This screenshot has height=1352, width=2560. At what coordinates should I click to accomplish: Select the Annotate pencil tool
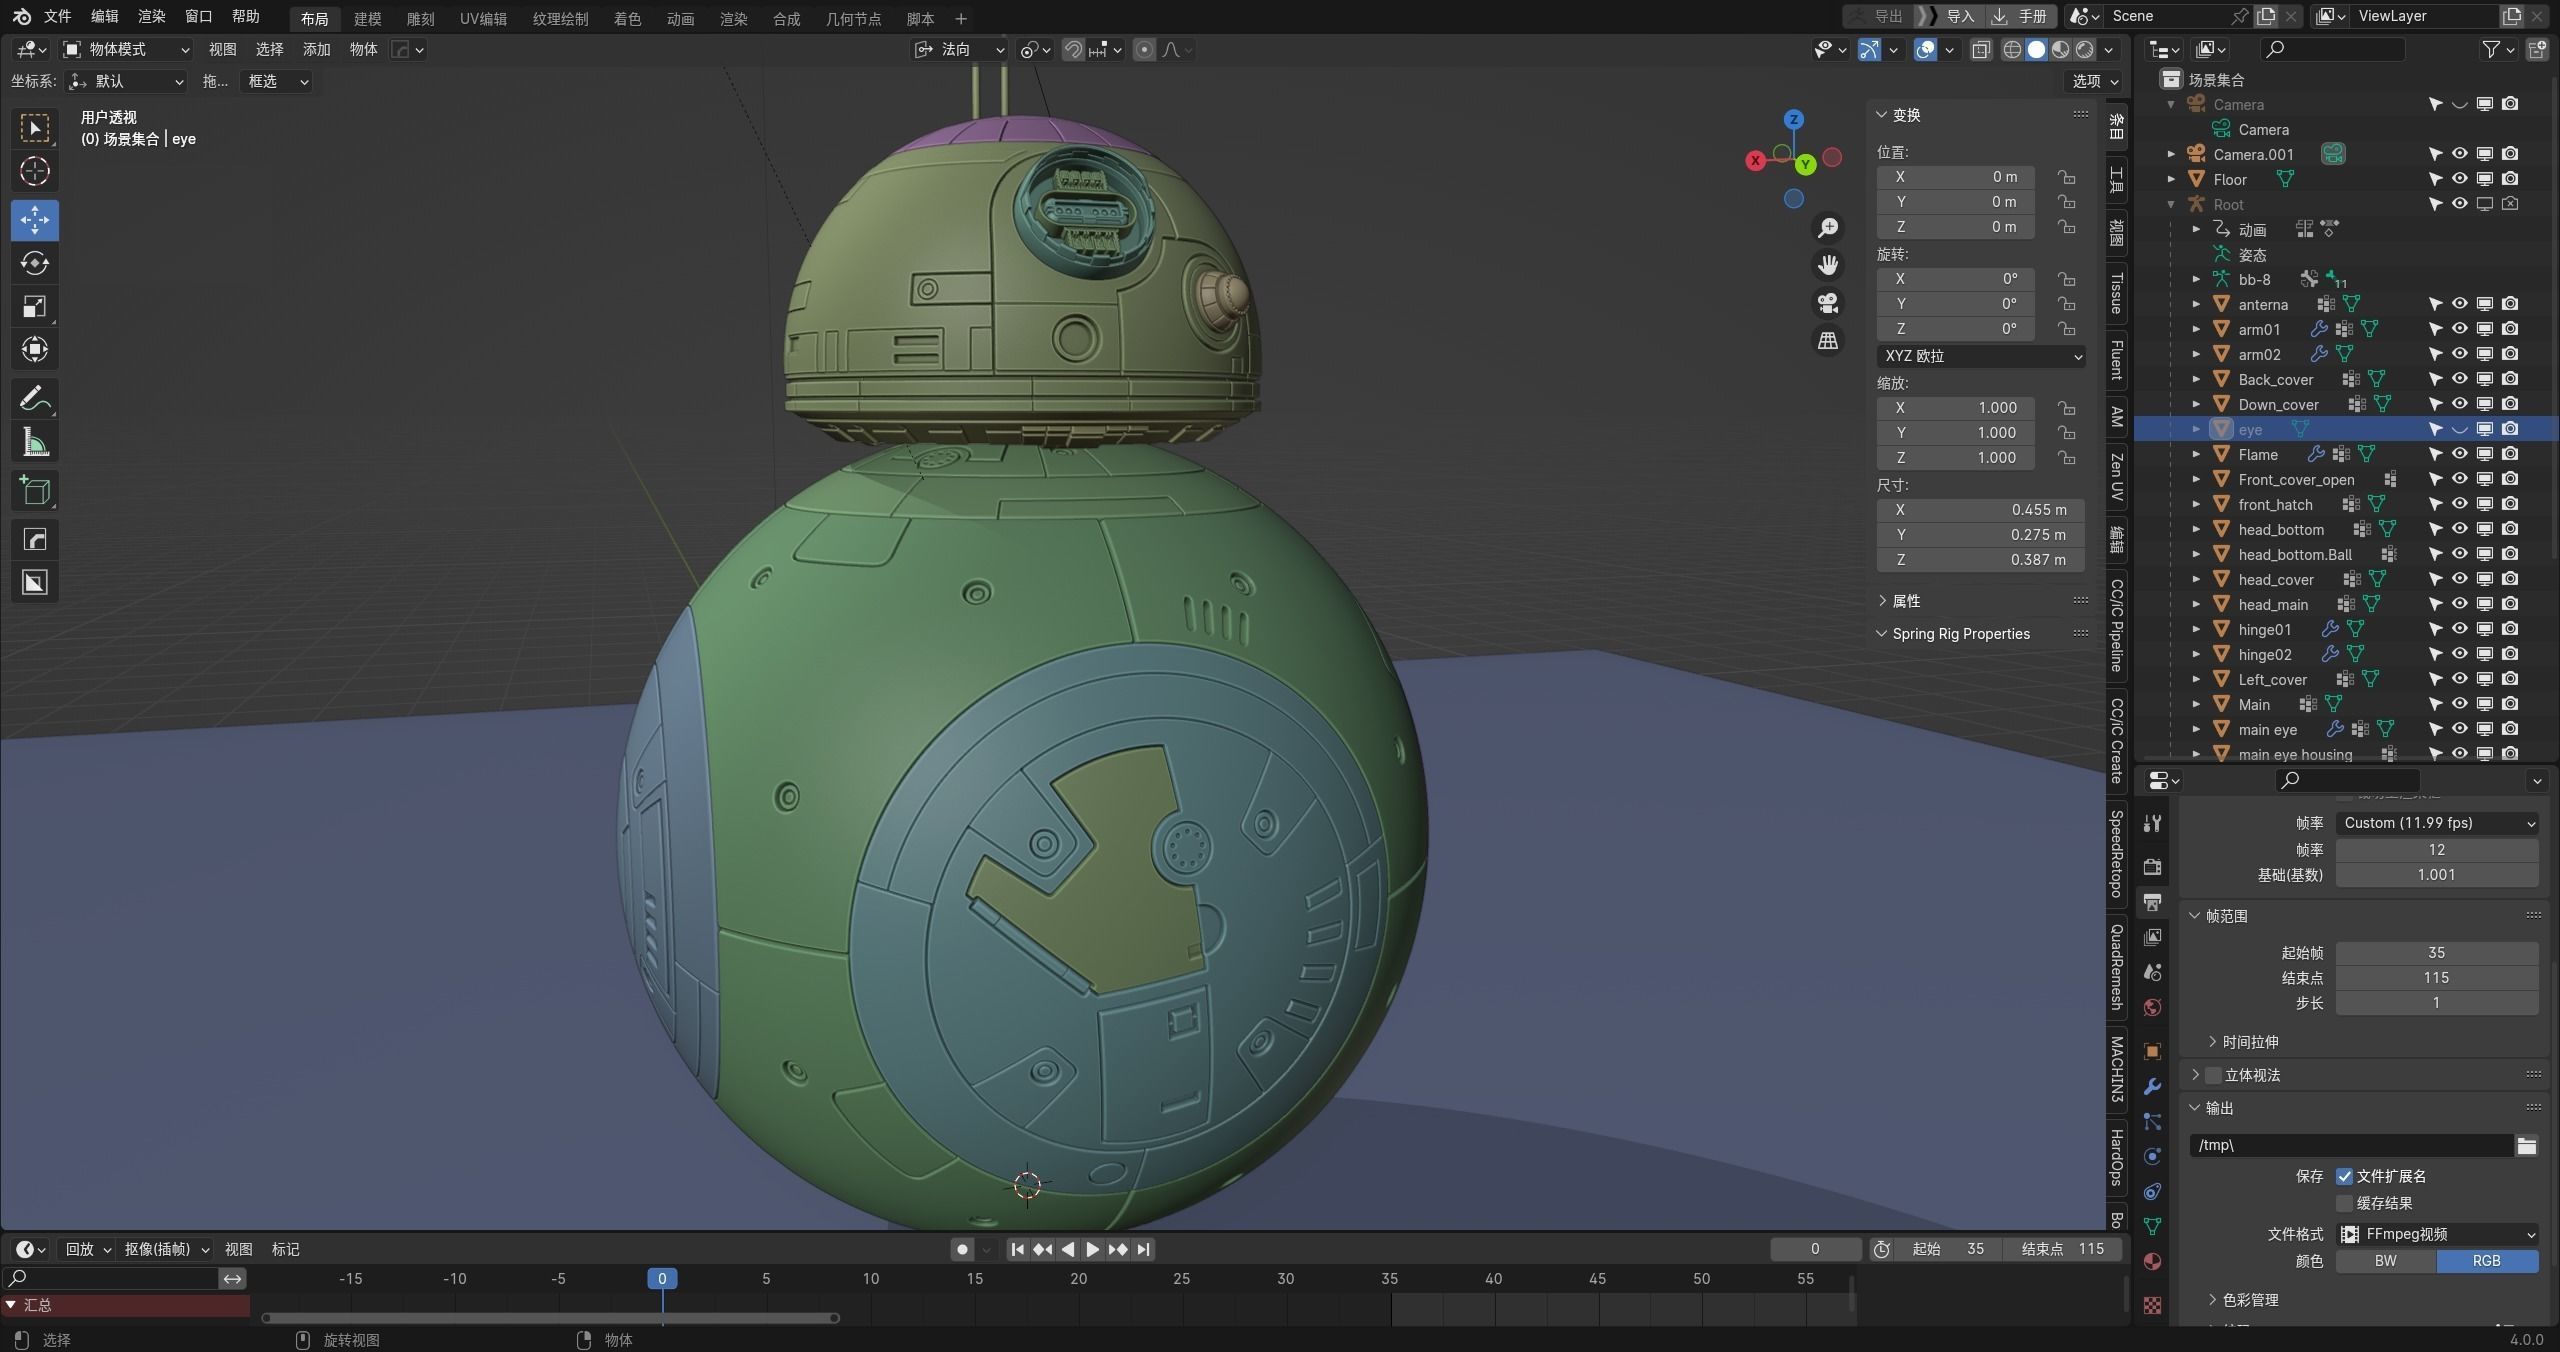pyautogui.click(x=35, y=399)
